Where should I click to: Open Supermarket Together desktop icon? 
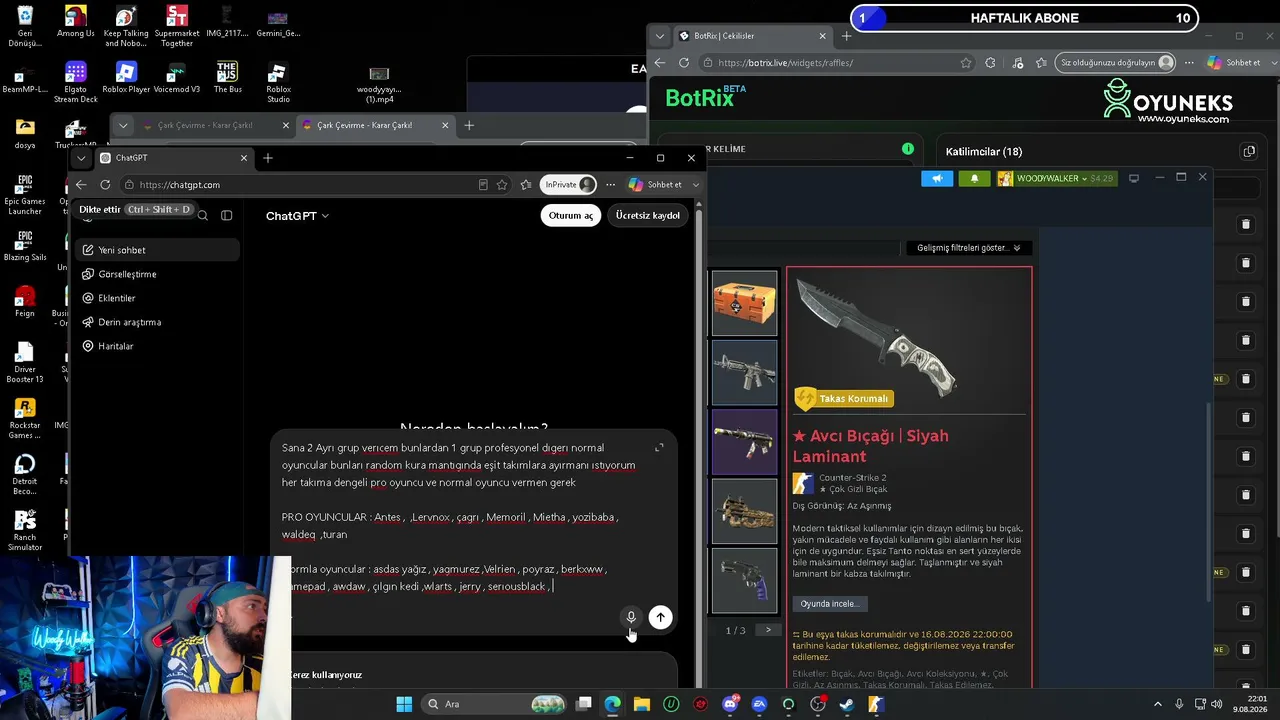pos(177,26)
